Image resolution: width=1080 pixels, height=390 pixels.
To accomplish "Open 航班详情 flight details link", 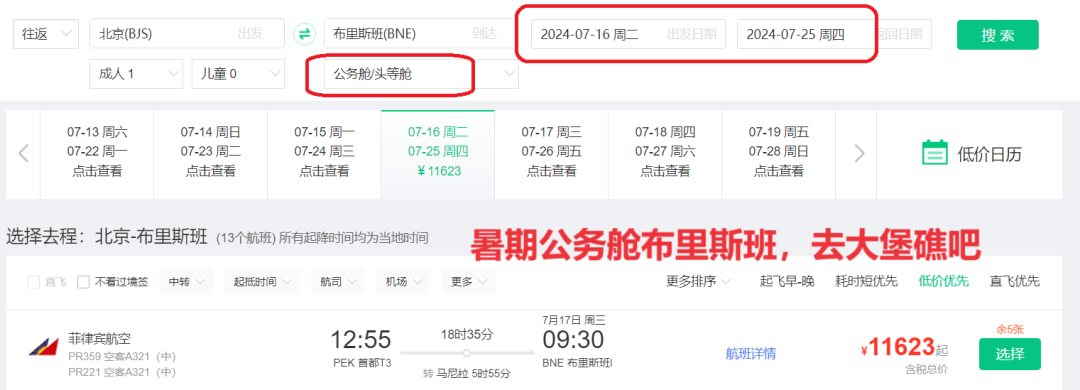I will click(751, 354).
